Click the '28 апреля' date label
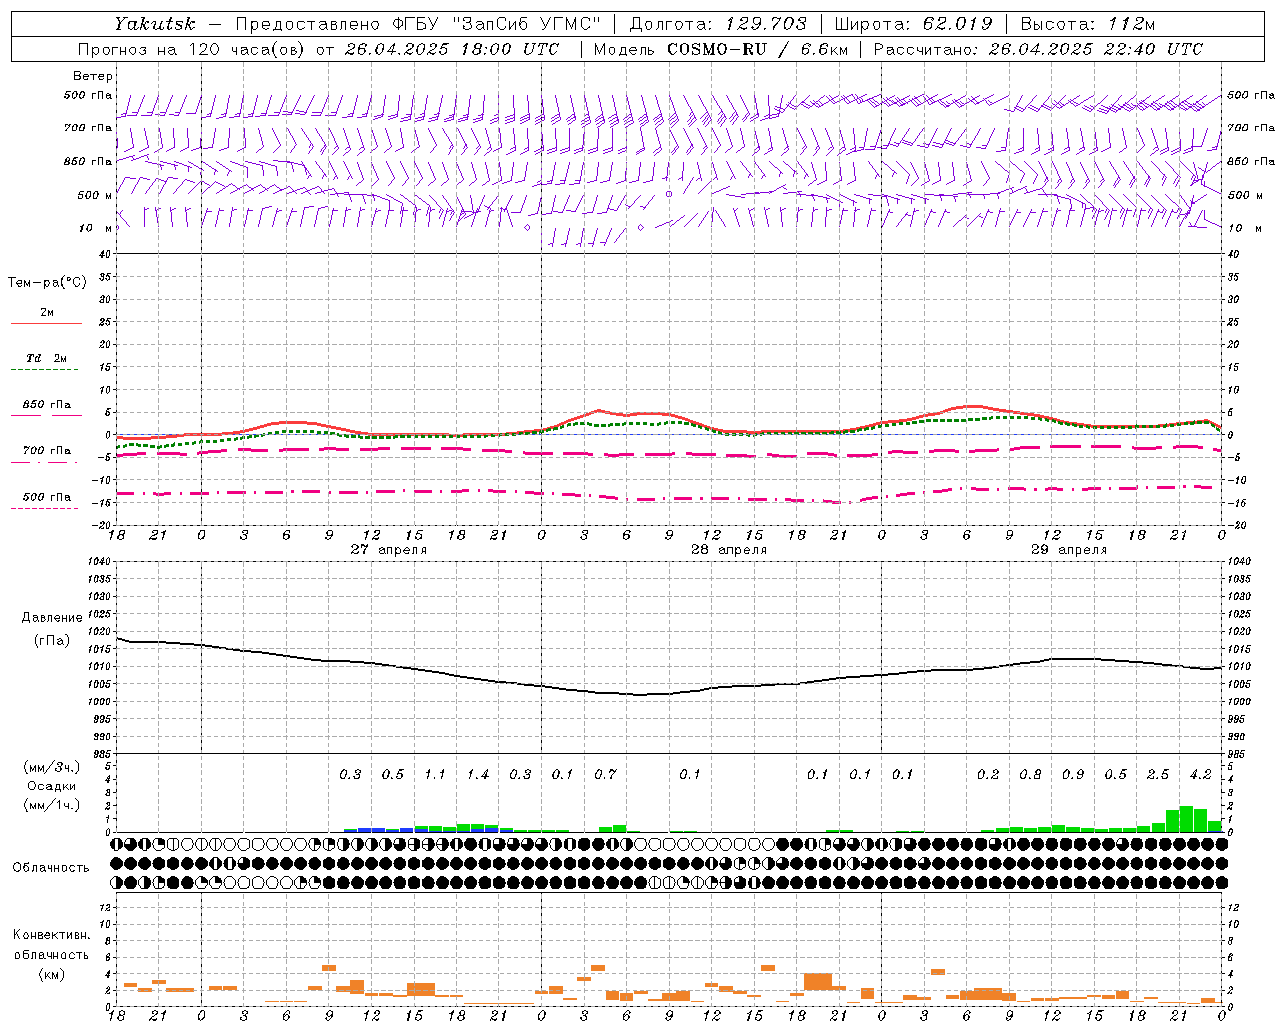 (x=729, y=550)
